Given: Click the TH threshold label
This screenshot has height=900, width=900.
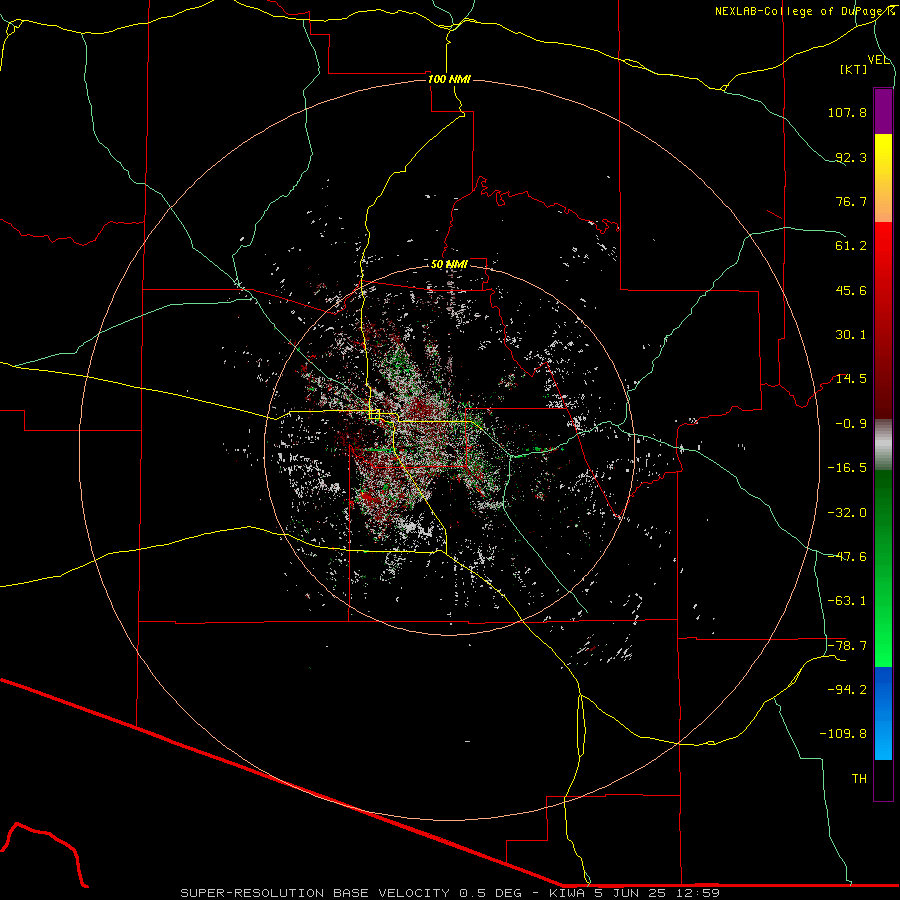Looking at the screenshot, I should [859, 778].
